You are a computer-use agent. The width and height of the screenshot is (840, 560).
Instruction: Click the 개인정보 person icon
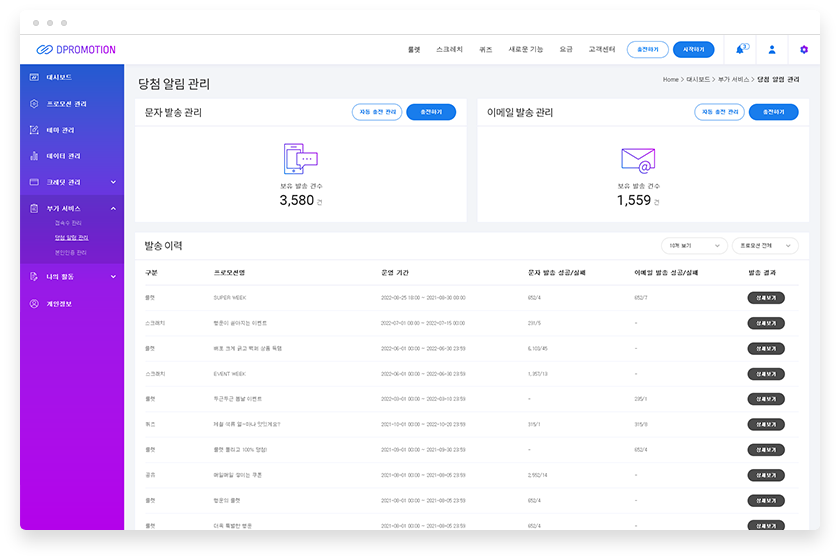34,304
